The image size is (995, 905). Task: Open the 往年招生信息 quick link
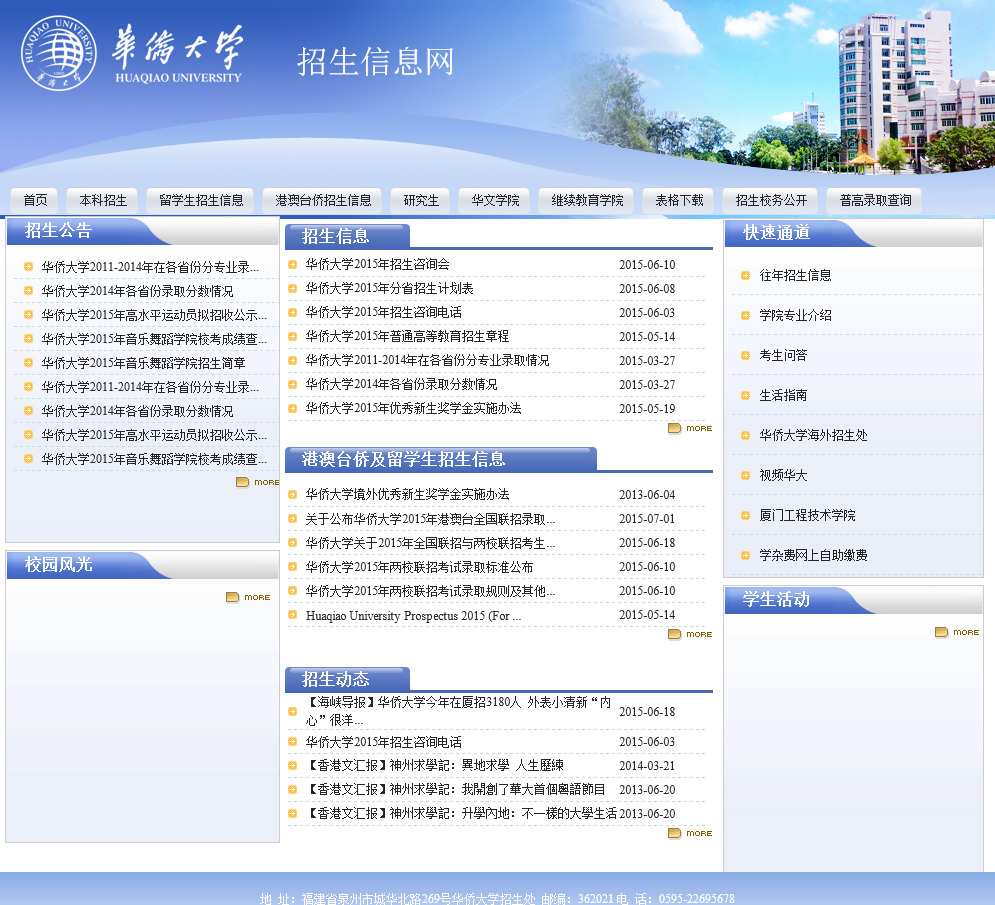[x=795, y=275]
